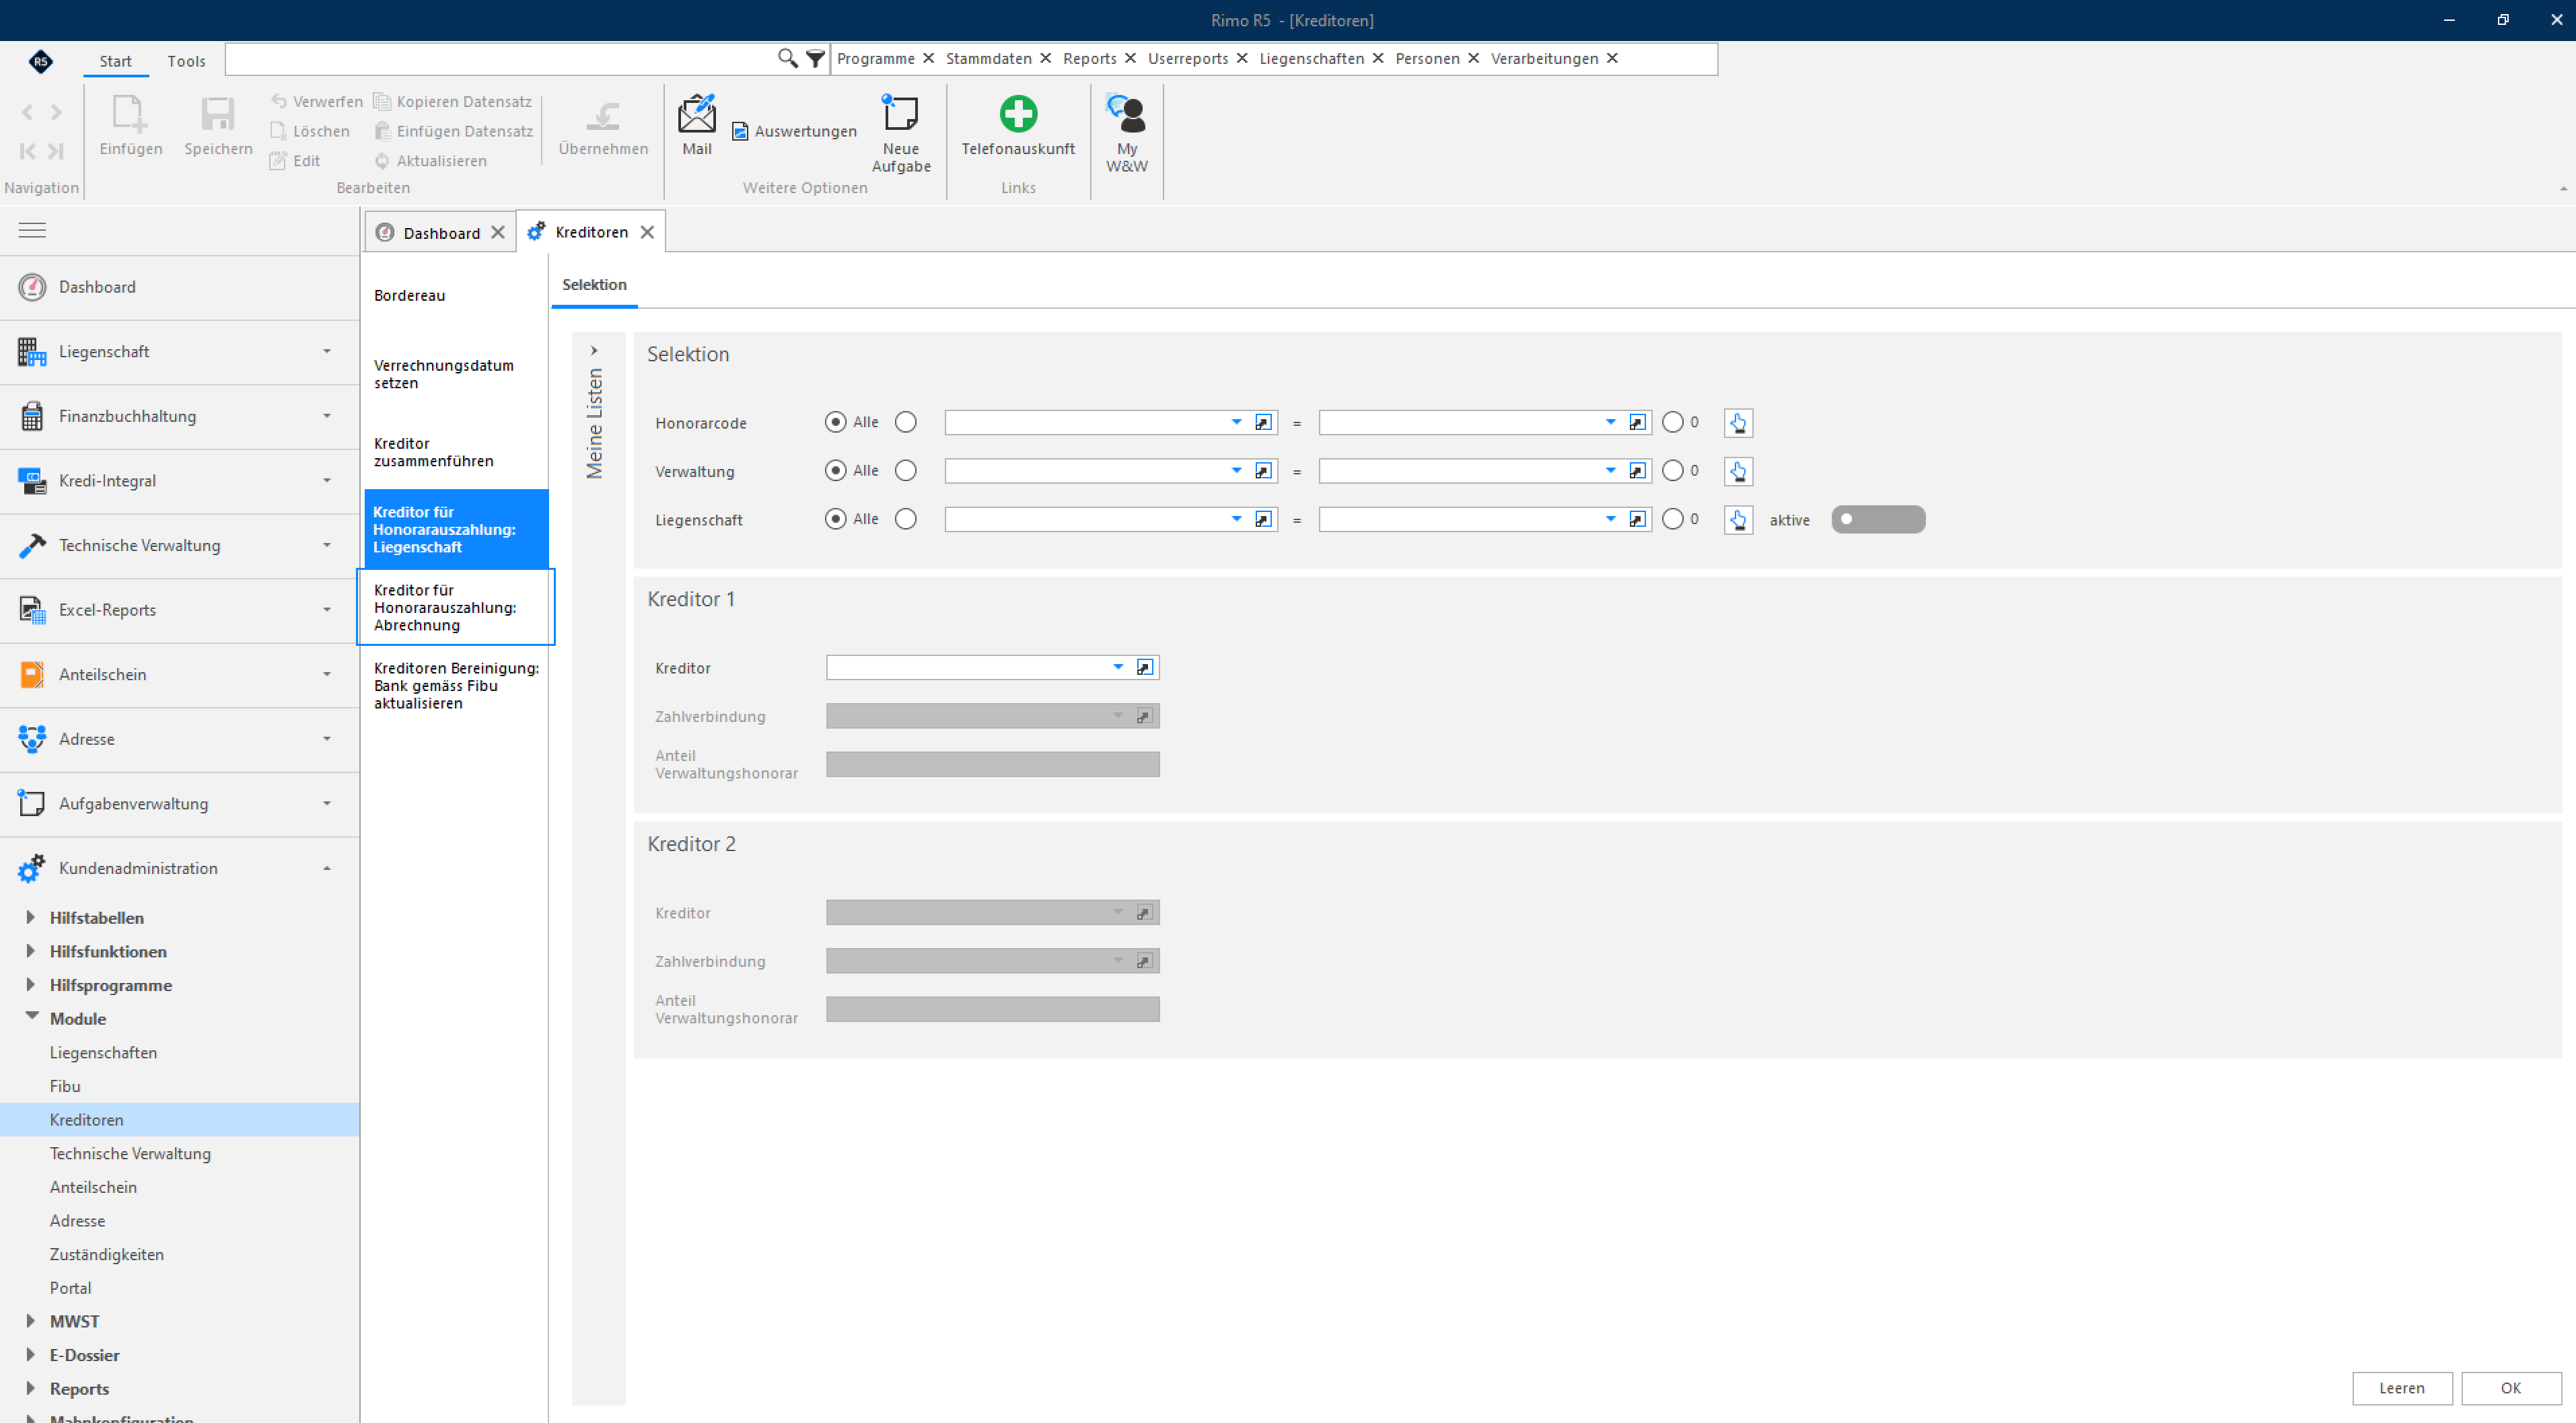
Task: Click into the top search field
Action: [x=500, y=59]
